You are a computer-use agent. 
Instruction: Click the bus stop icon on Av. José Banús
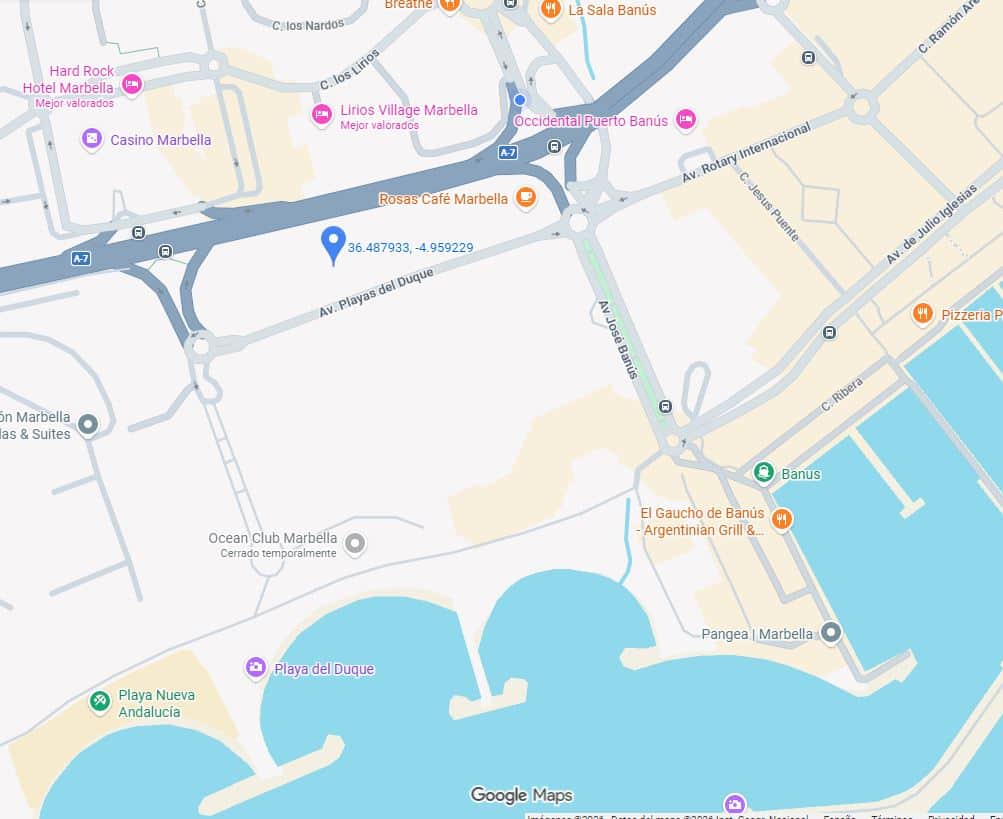click(x=665, y=406)
